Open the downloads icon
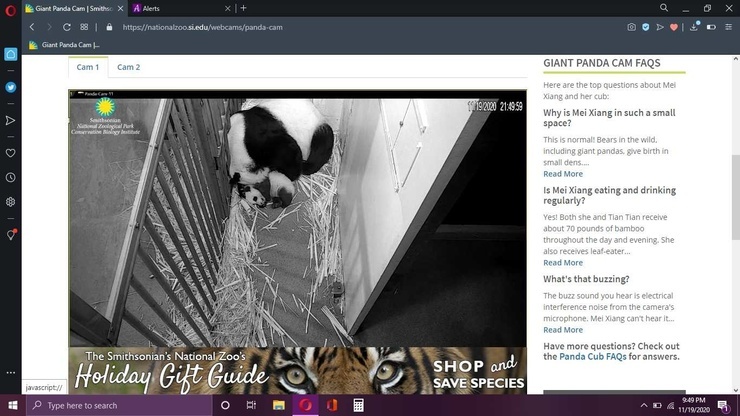This screenshot has width=740, height=416. [x=694, y=27]
